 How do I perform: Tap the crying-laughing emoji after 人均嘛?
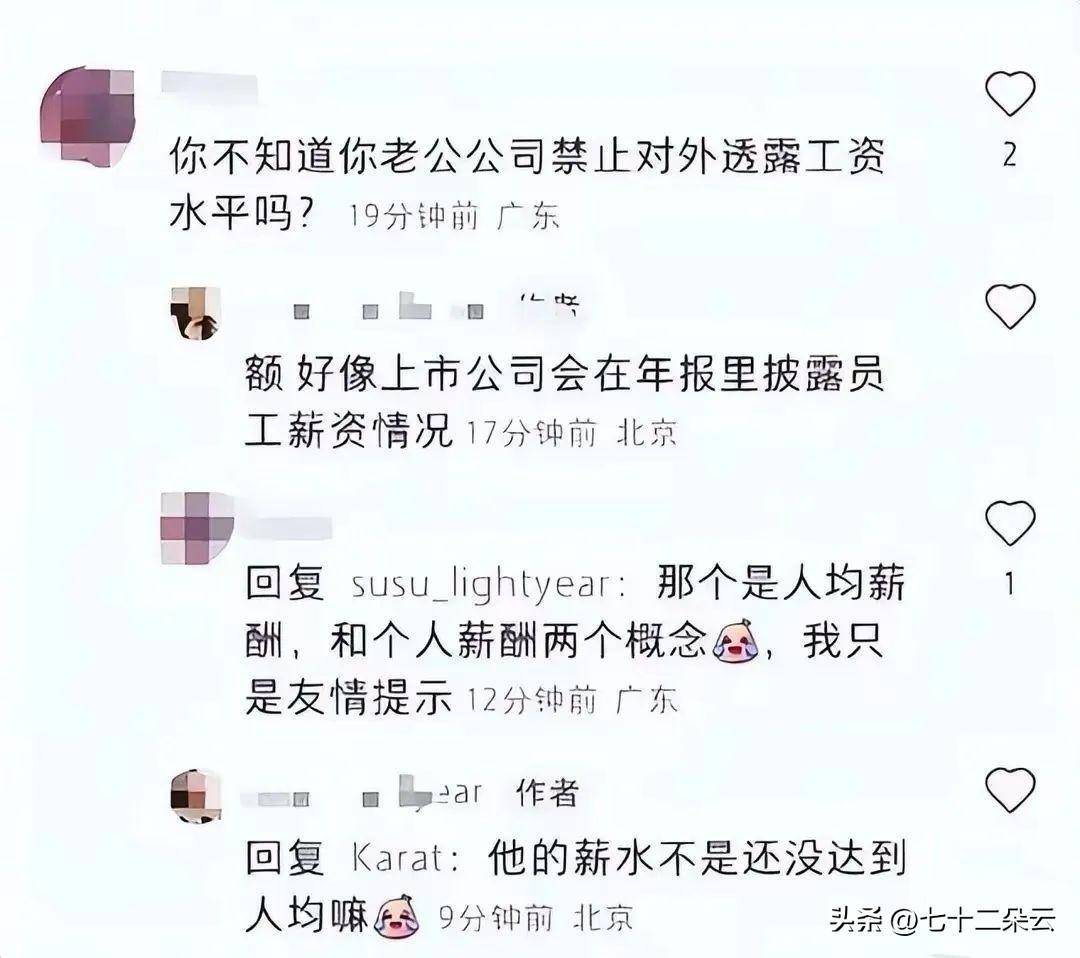[397, 917]
